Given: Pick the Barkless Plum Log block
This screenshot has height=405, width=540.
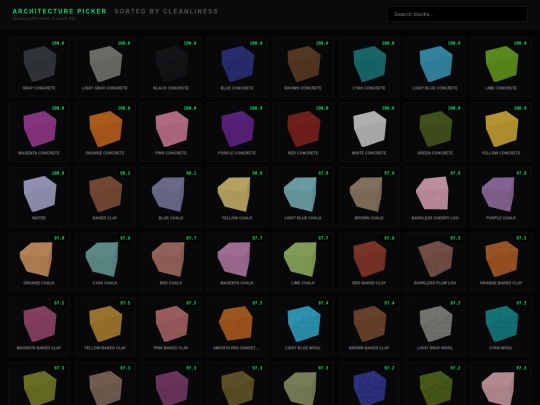Looking at the screenshot, I should [435, 262].
